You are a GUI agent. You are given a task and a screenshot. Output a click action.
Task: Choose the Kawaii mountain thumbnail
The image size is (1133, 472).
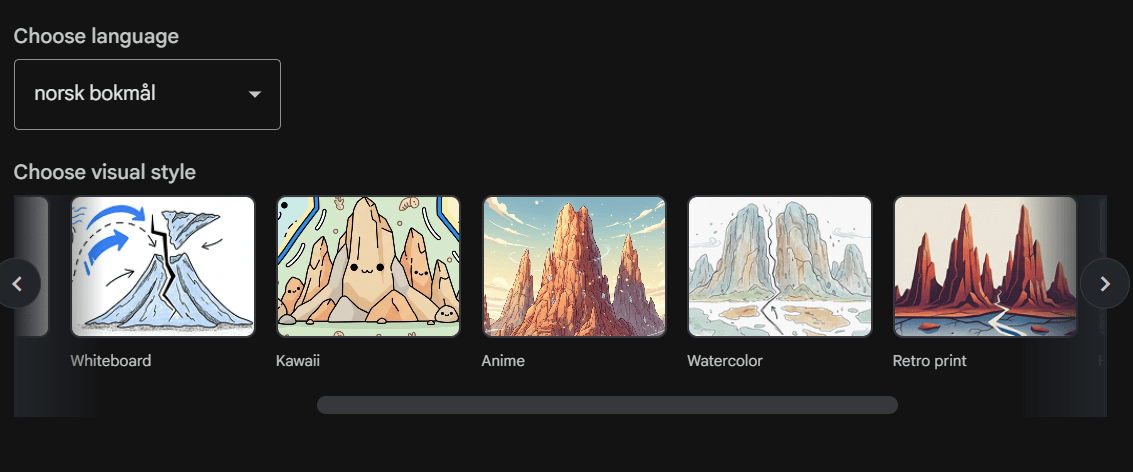[369, 267]
